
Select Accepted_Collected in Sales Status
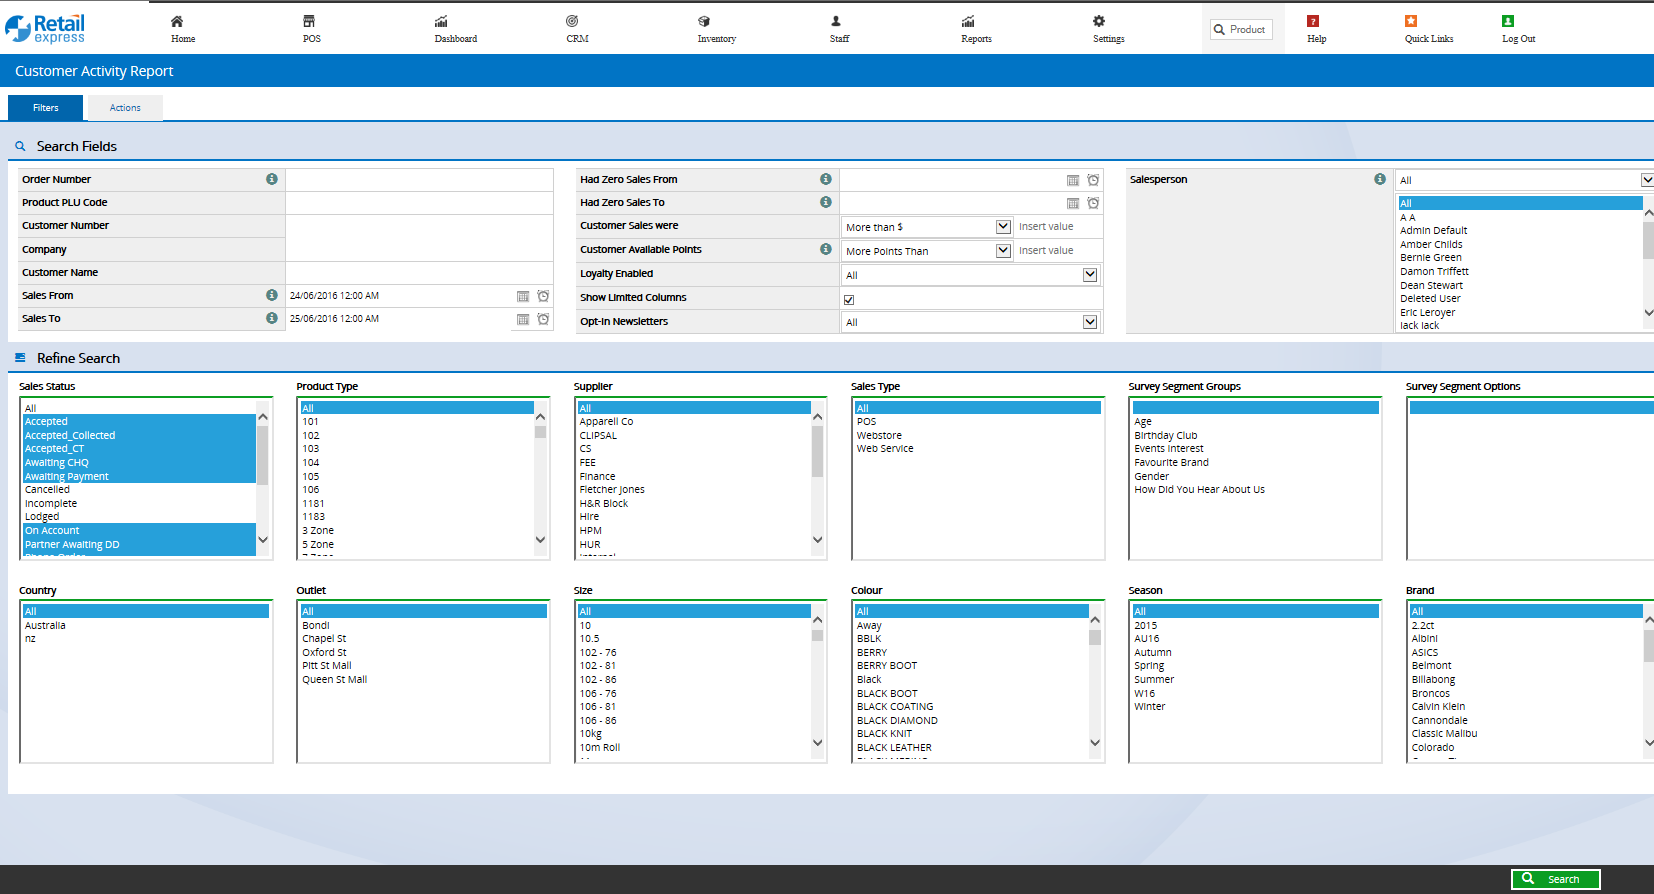tap(70, 436)
